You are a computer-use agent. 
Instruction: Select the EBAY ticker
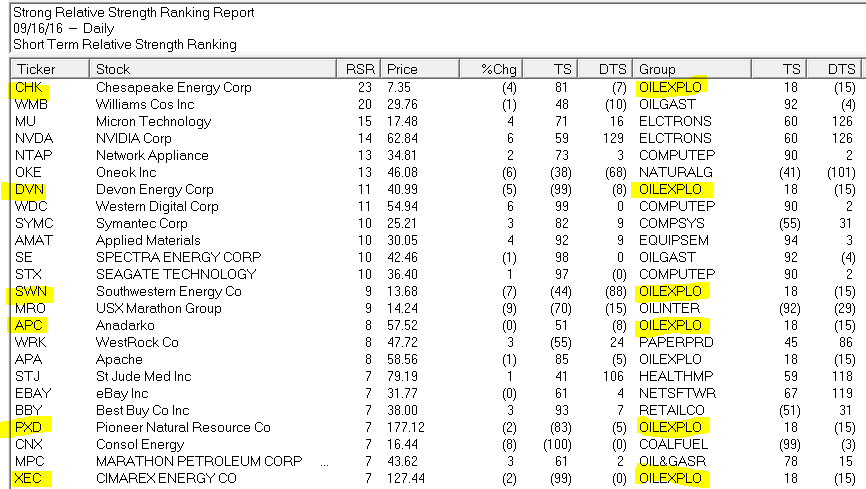coord(33,393)
